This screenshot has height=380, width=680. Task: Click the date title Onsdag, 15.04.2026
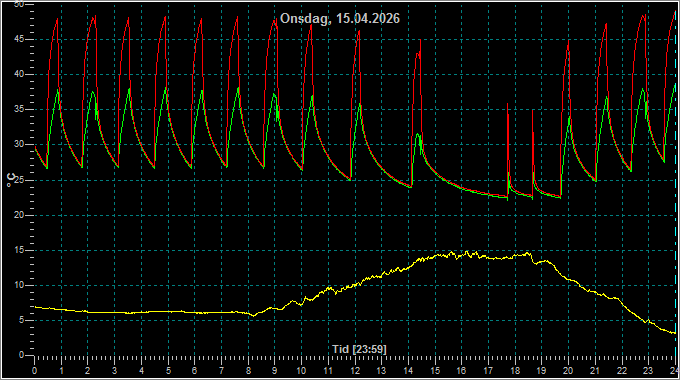[340, 19]
